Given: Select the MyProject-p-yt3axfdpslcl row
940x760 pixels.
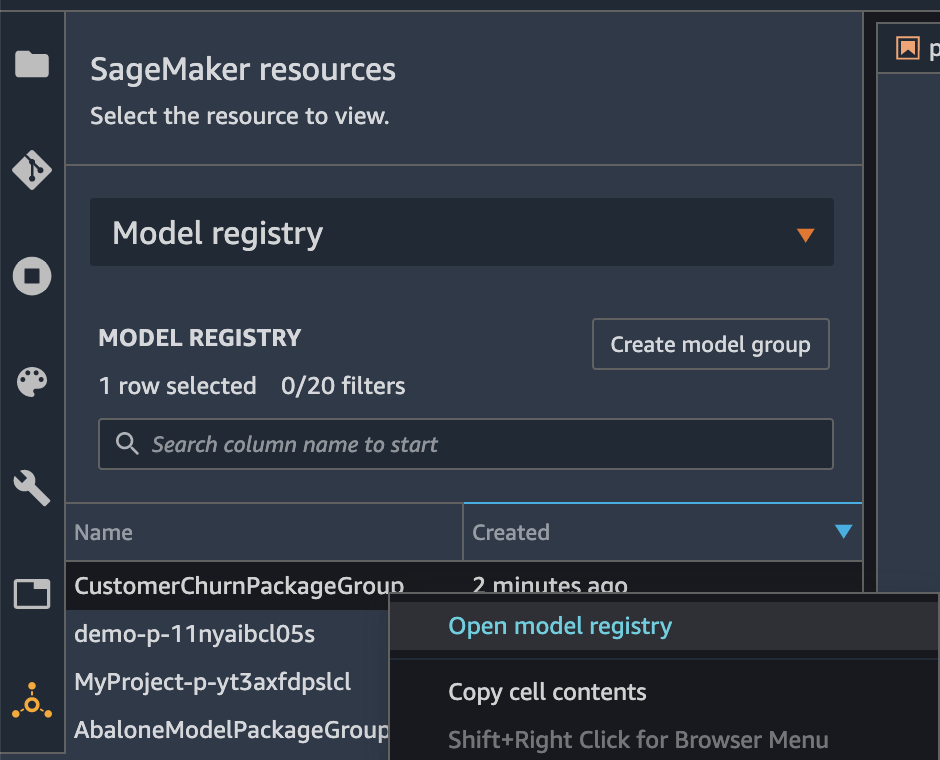Looking at the screenshot, I should point(228,681).
